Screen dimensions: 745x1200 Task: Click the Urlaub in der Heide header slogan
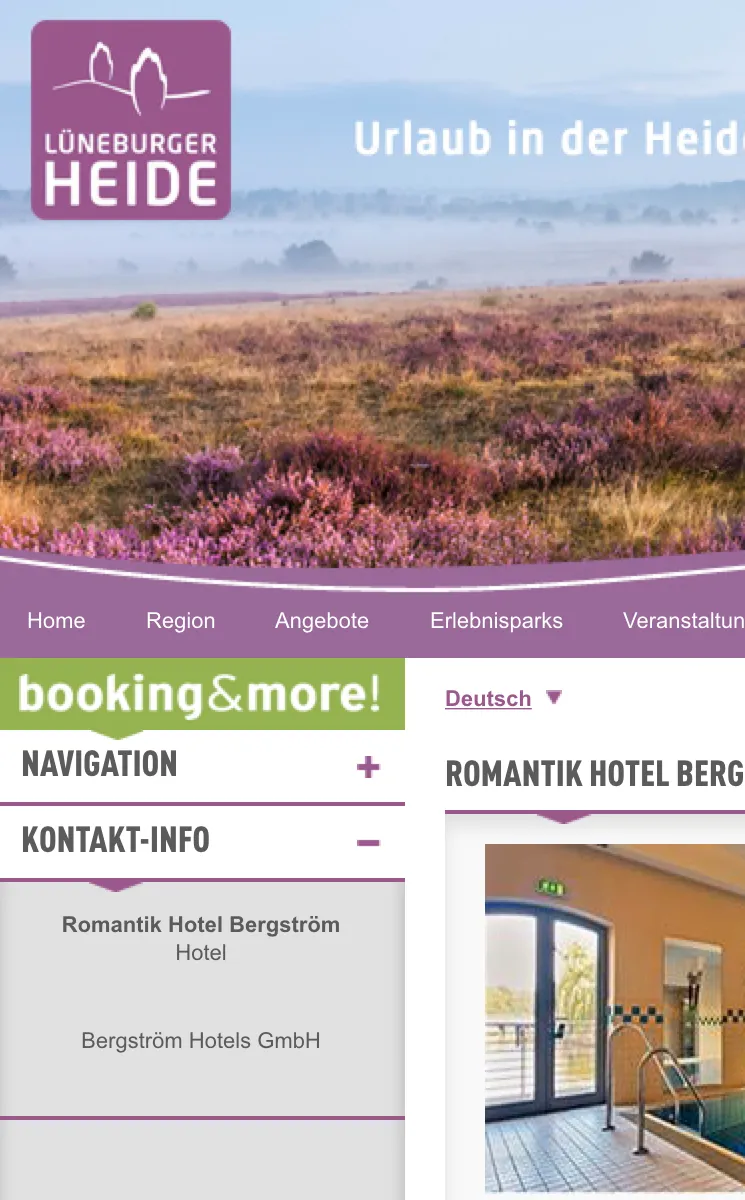pos(549,139)
